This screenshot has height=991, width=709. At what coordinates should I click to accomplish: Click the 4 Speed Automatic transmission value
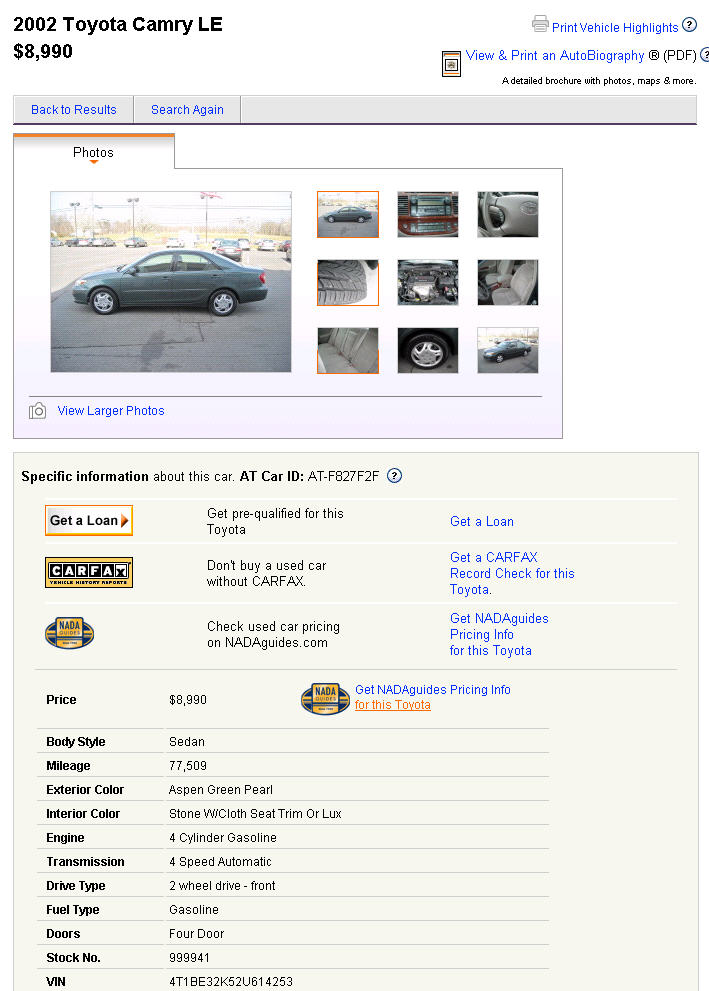coord(220,861)
